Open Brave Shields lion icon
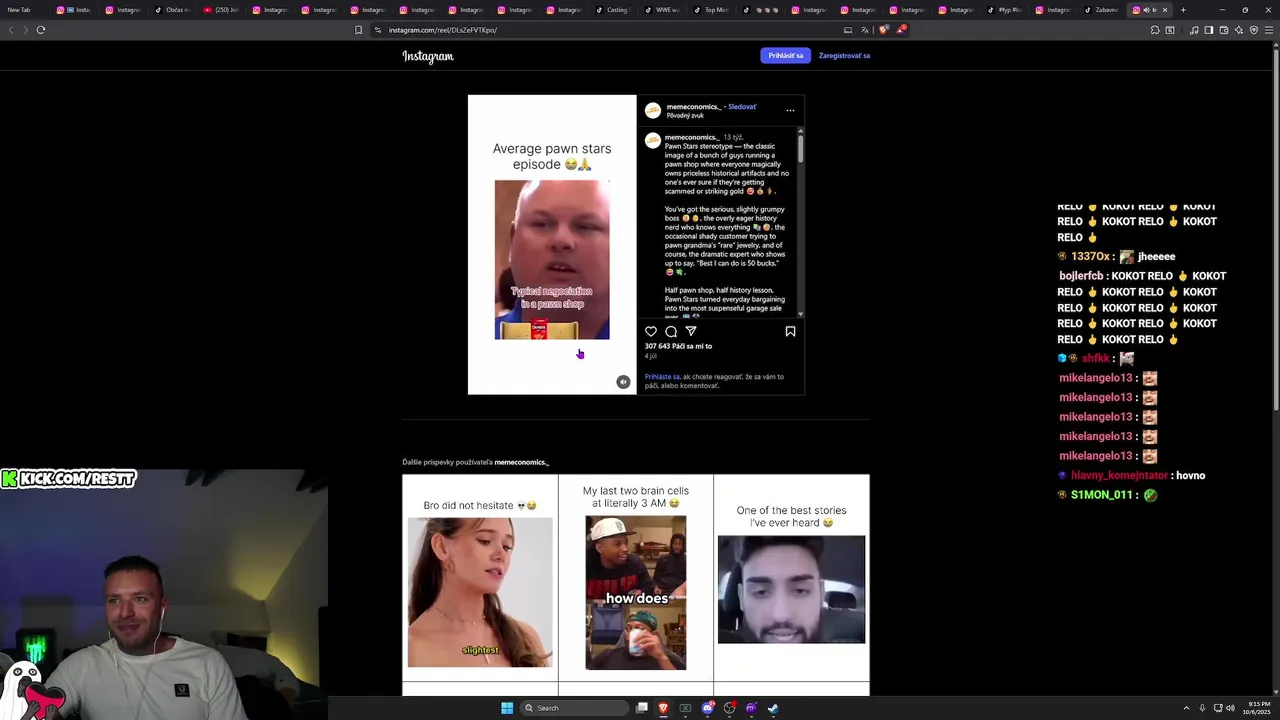The height and width of the screenshot is (720, 1280). coord(883,30)
